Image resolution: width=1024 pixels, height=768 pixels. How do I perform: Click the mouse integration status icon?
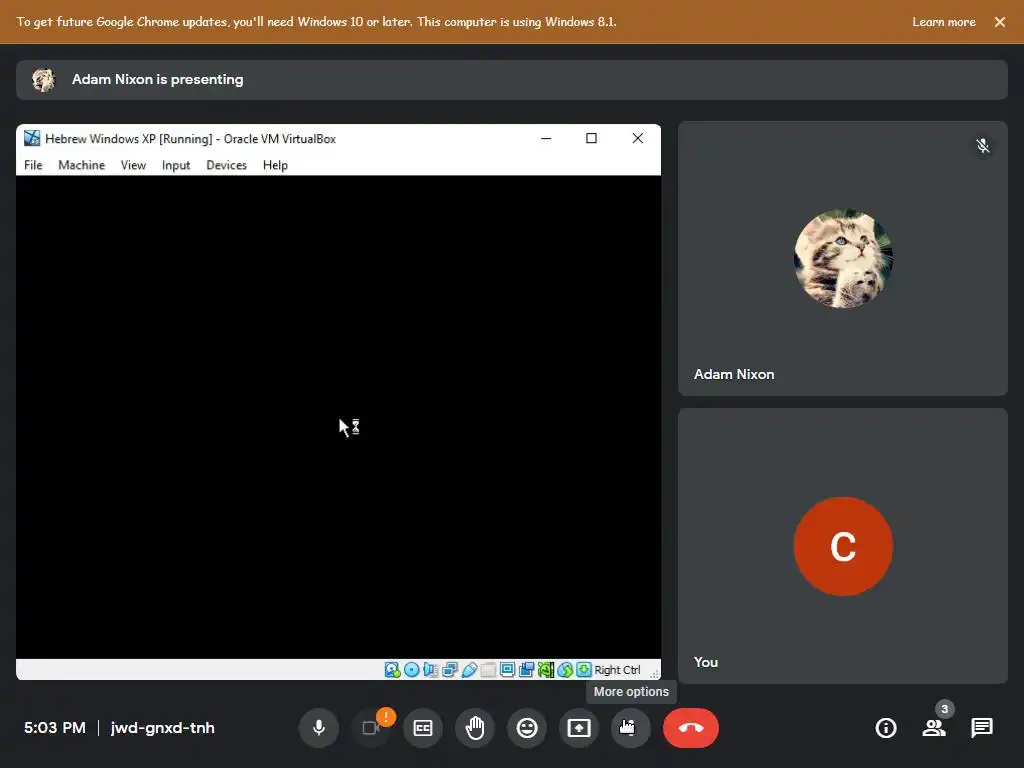coord(565,669)
